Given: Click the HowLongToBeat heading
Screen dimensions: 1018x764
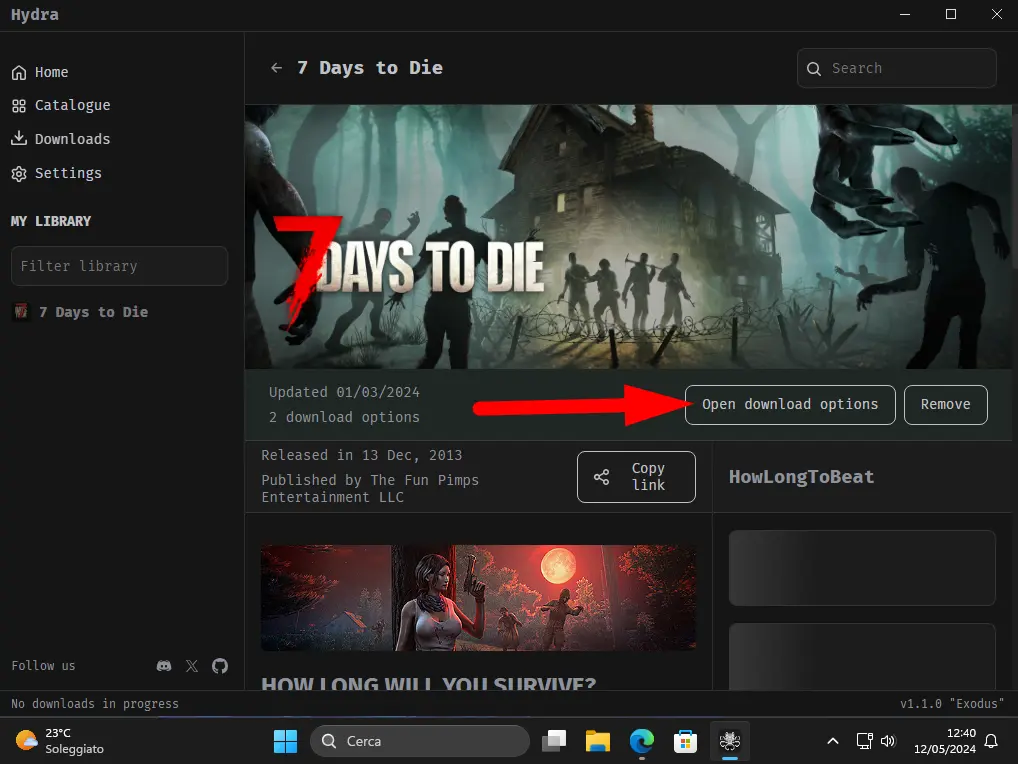Looking at the screenshot, I should coord(801,477).
